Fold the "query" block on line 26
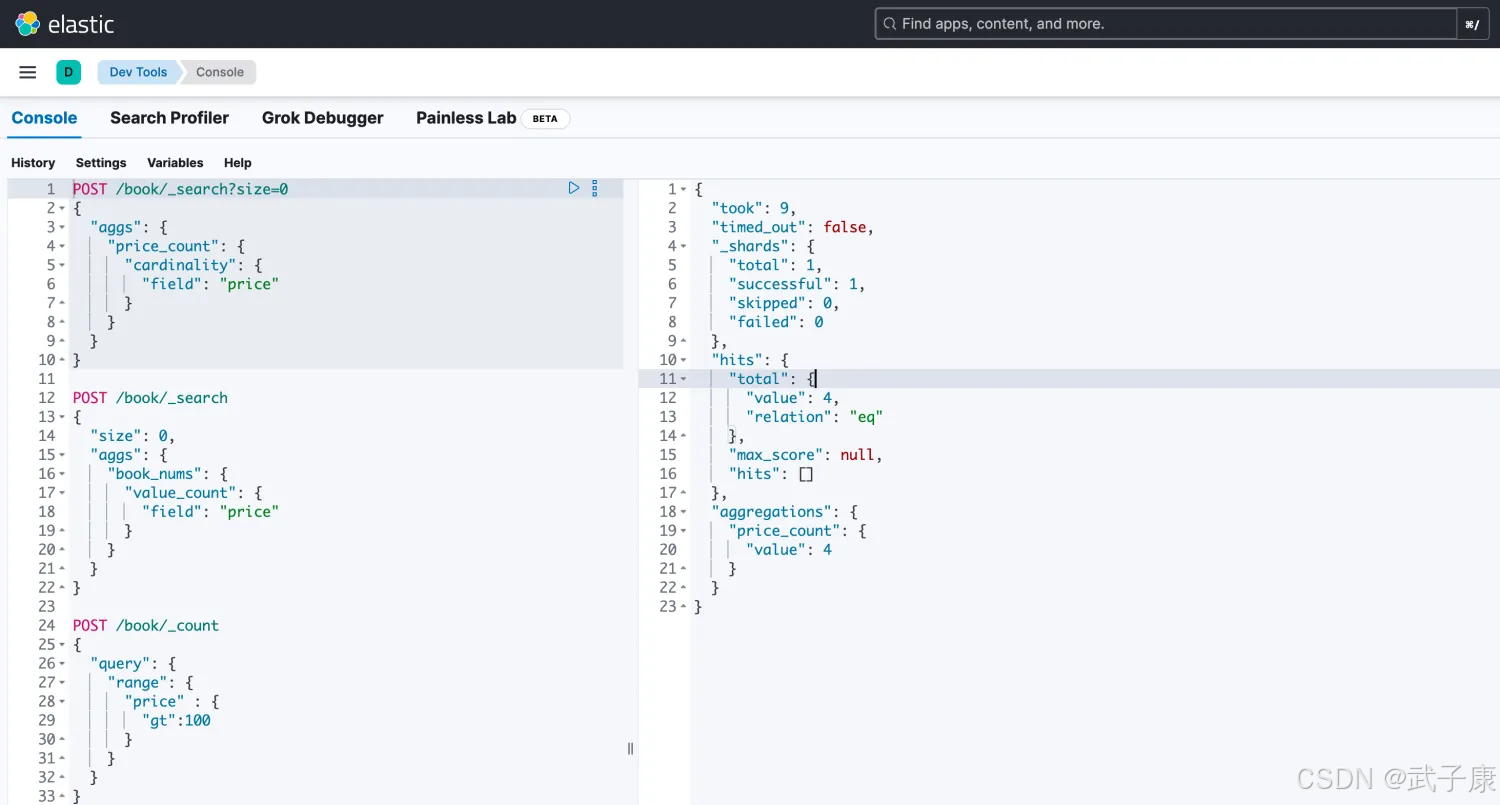 62,664
